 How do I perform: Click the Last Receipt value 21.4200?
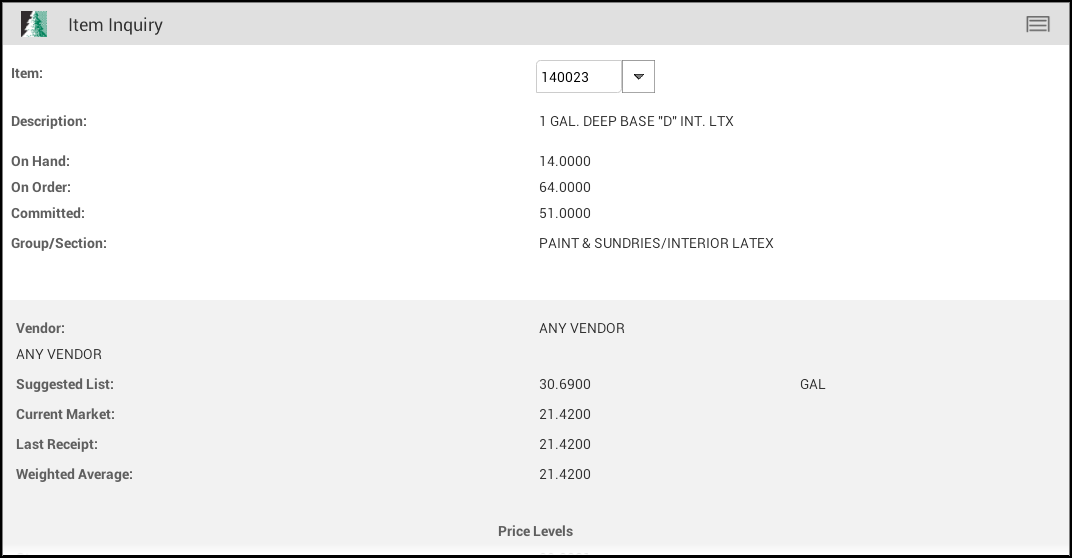(565, 444)
